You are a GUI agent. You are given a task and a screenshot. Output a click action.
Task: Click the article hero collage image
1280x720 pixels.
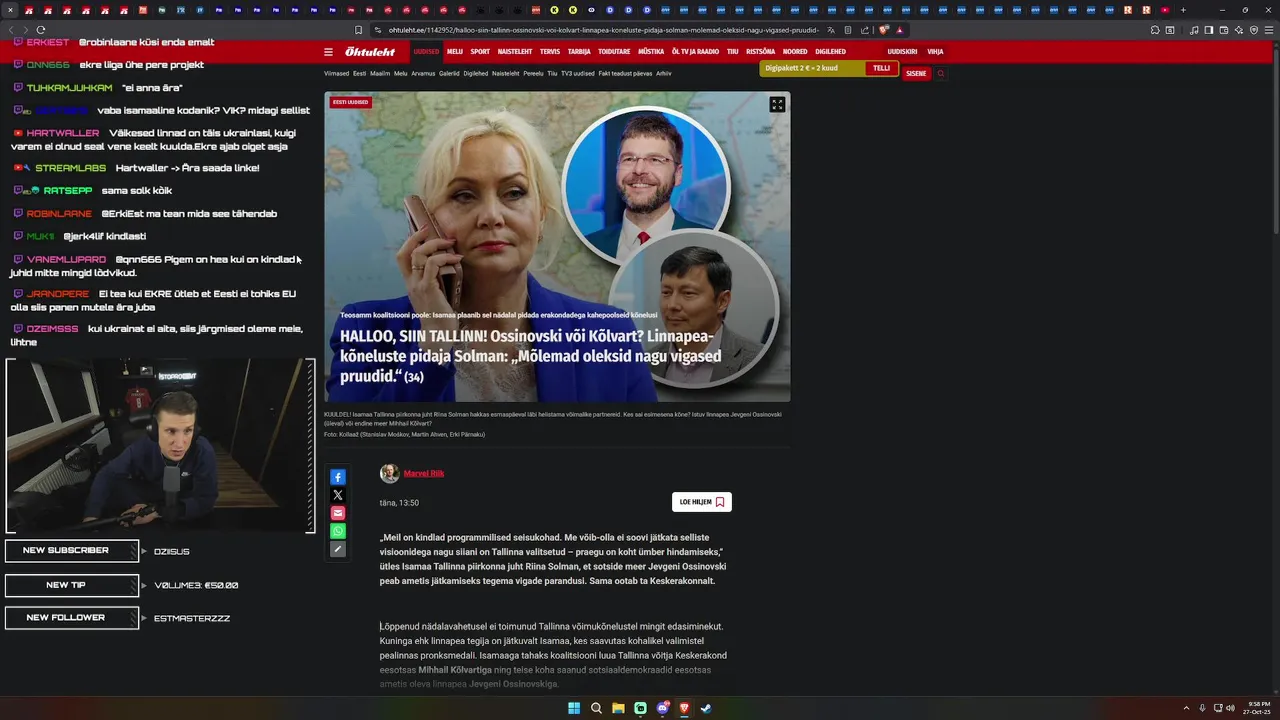(x=557, y=247)
